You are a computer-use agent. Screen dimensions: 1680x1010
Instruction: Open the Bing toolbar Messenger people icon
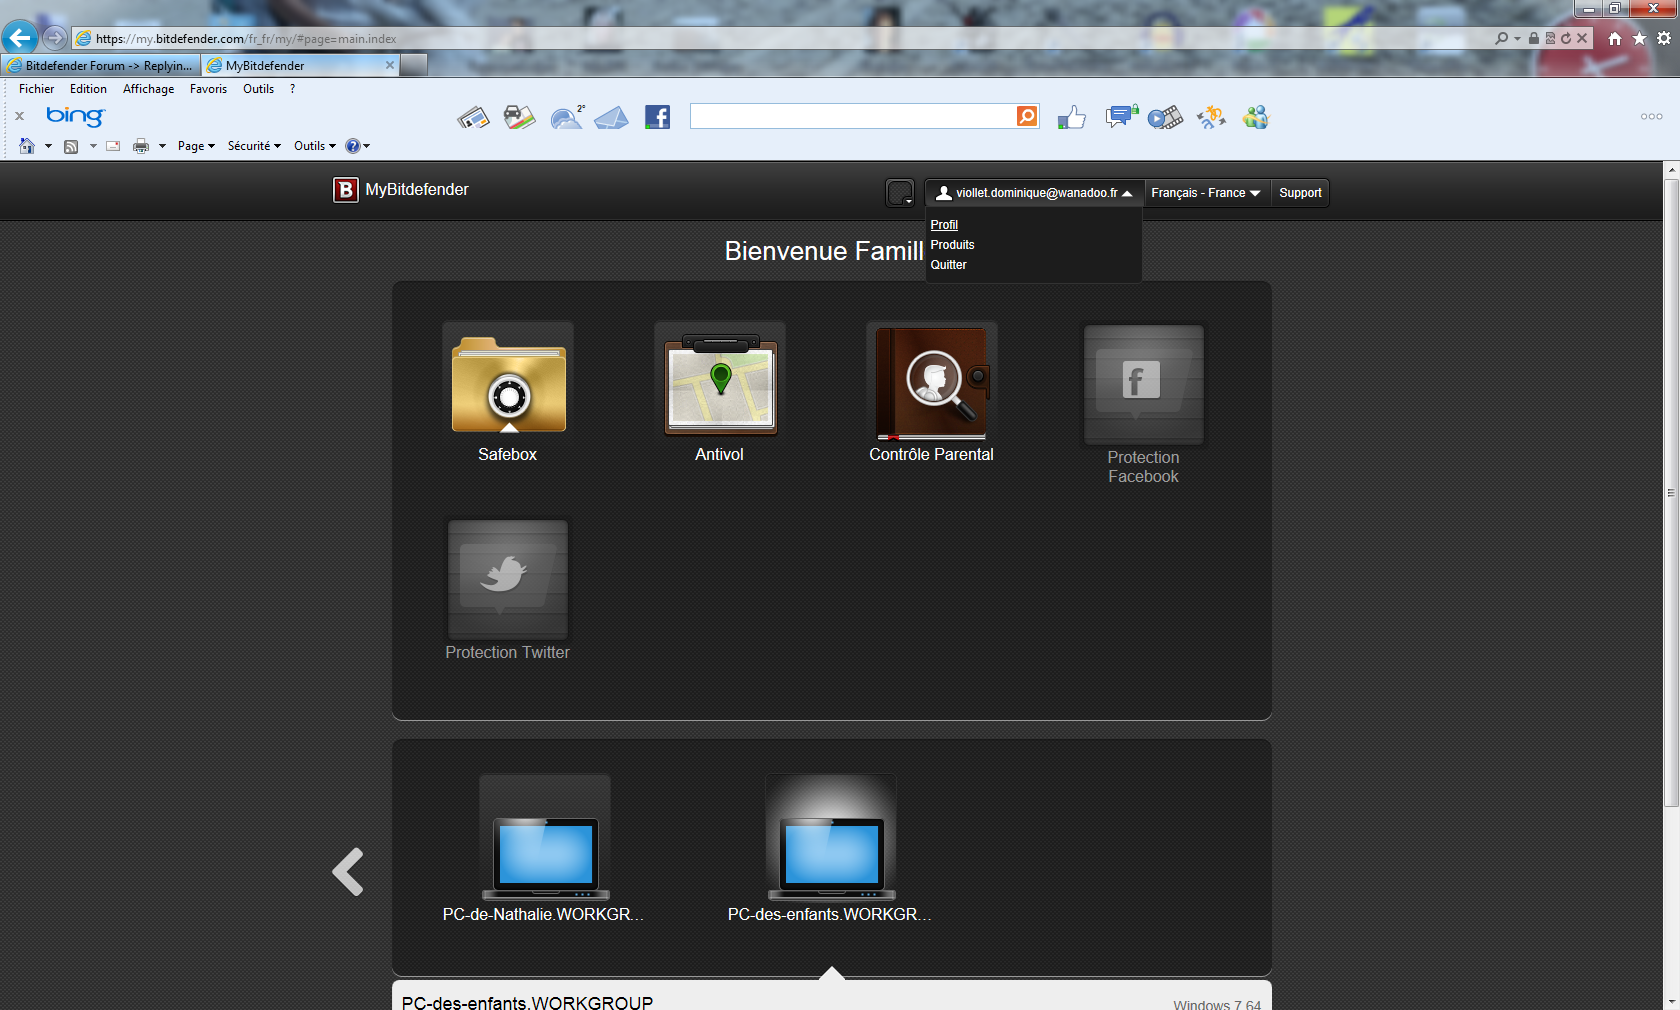(1256, 118)
